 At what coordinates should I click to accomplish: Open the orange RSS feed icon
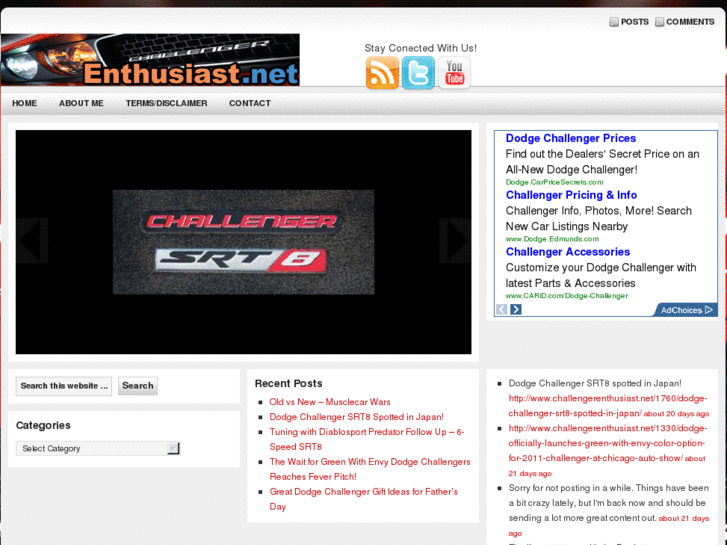click(x=382, y=73)
